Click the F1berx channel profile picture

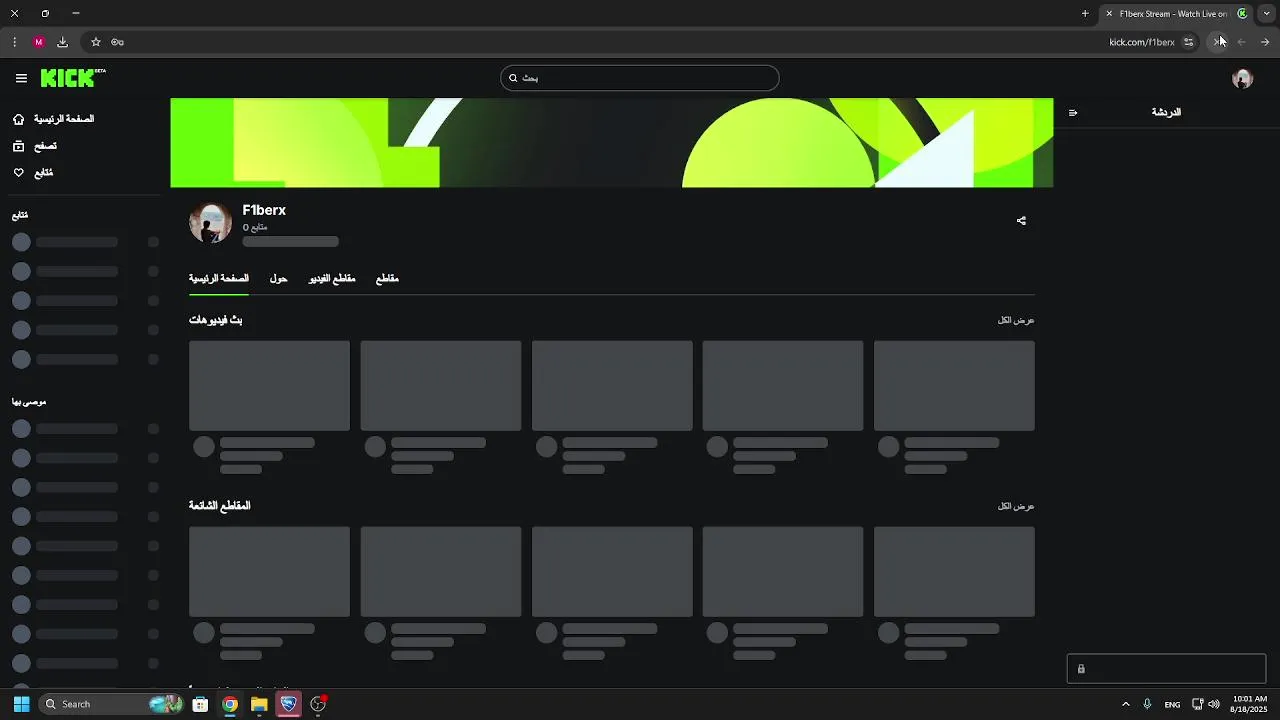point(210,223)
